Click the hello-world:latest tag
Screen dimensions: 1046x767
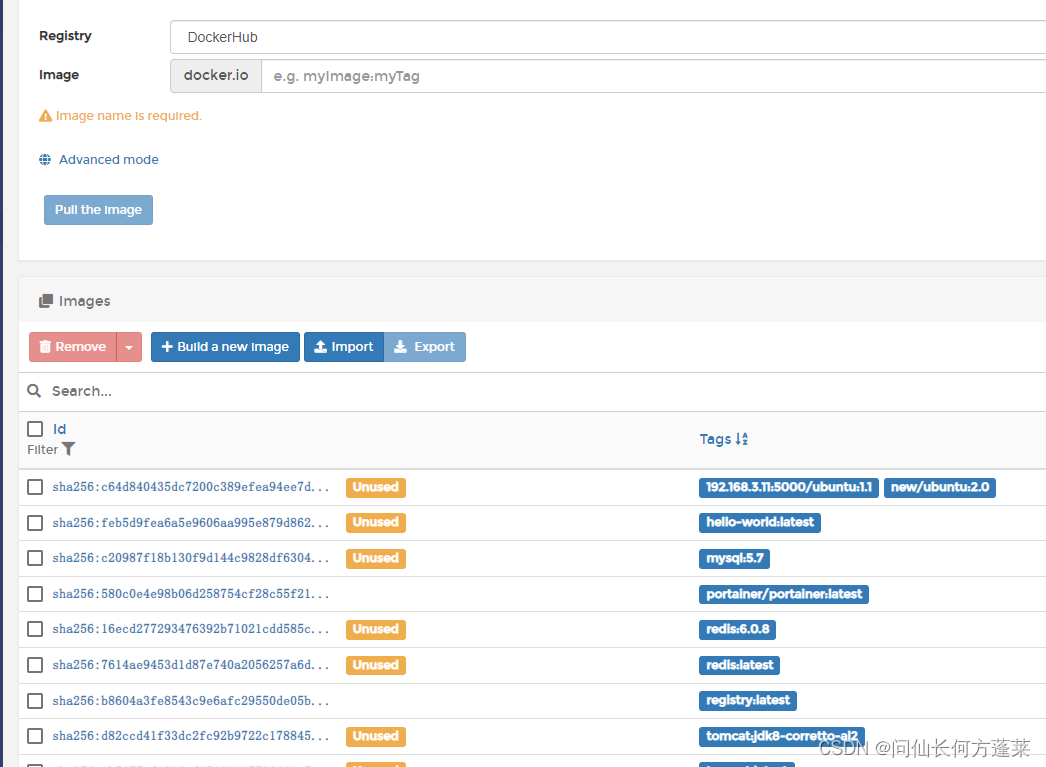[x=760, y=522]
